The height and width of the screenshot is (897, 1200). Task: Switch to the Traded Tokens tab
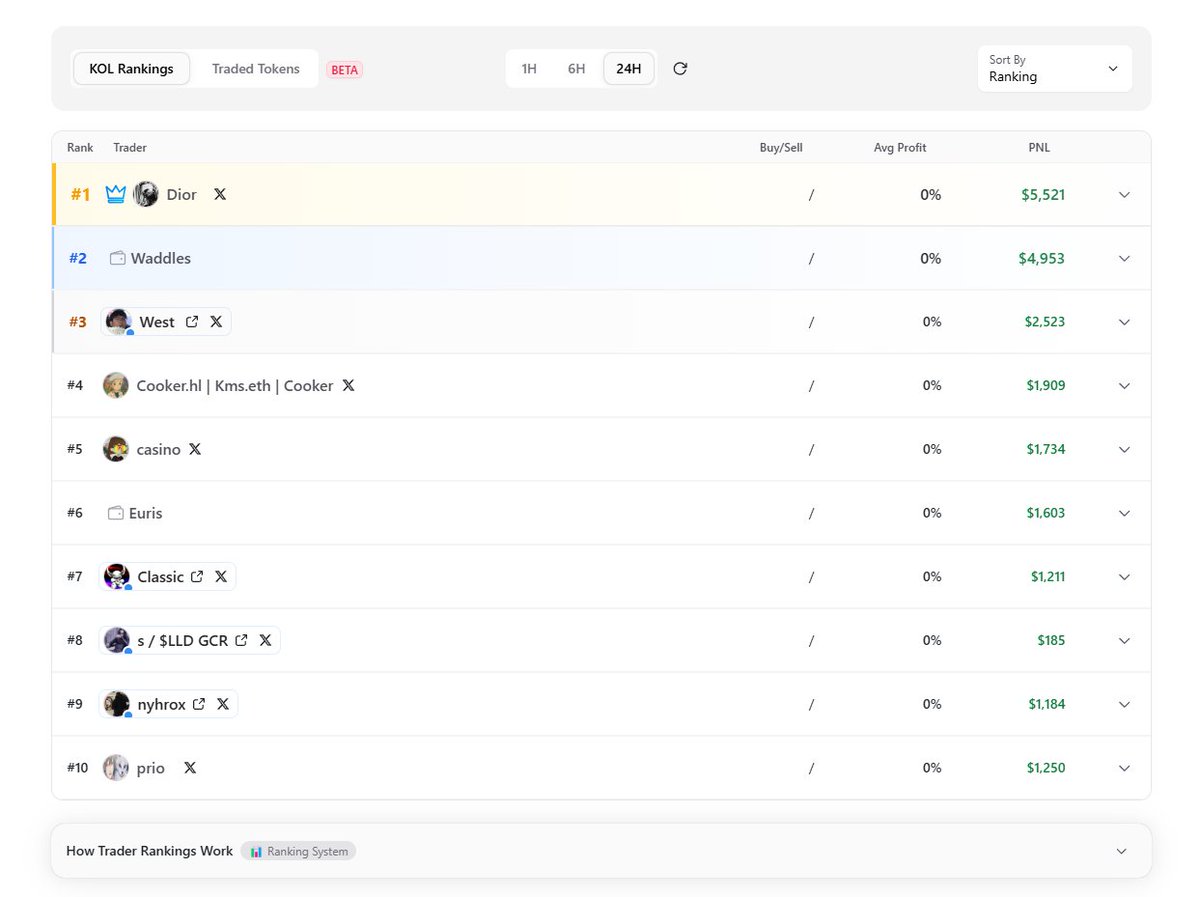point(256,69)
